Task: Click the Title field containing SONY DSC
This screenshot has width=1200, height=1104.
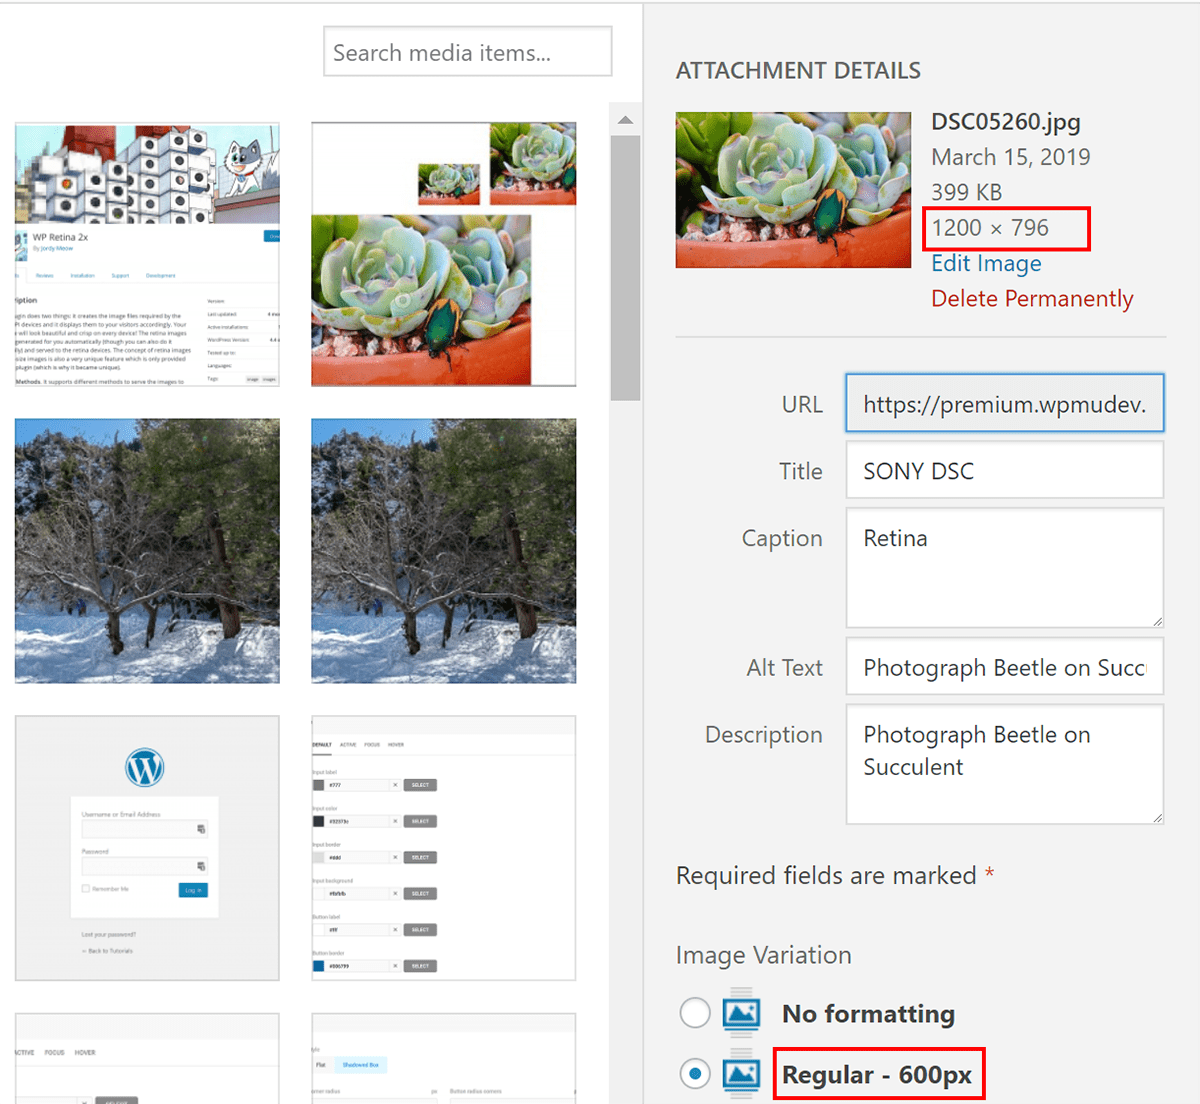Action: 1004,471
